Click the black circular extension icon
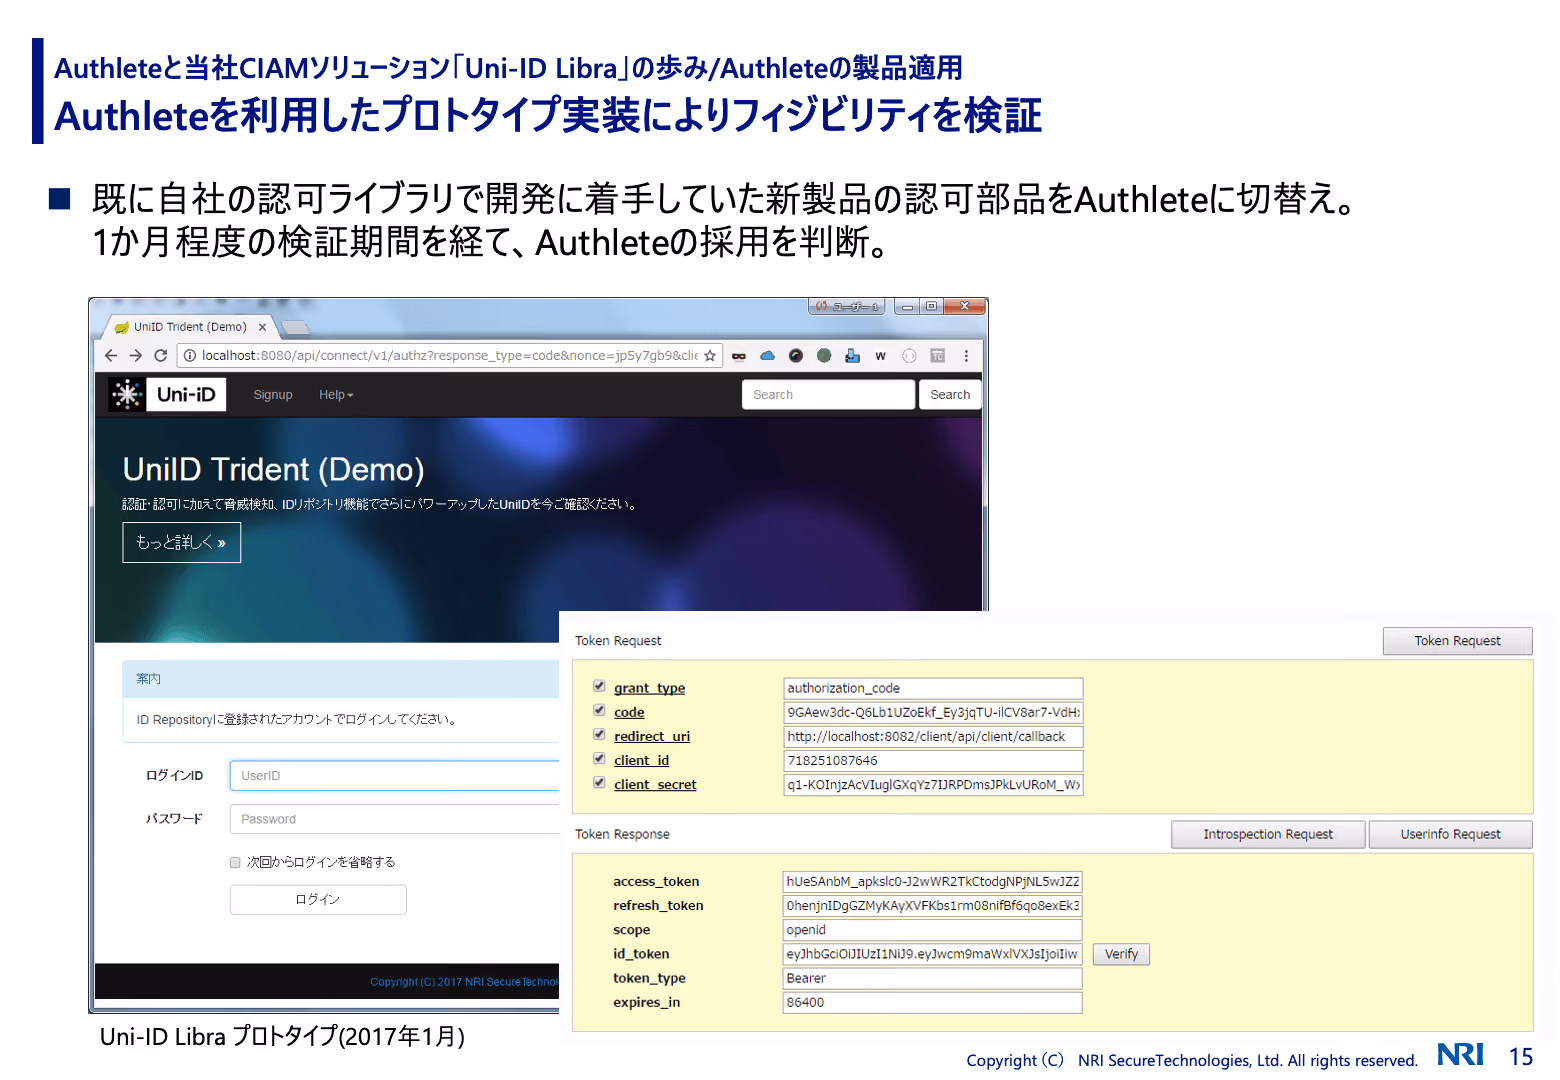The image size is (1560, 1080). click(x=796, y=356)
